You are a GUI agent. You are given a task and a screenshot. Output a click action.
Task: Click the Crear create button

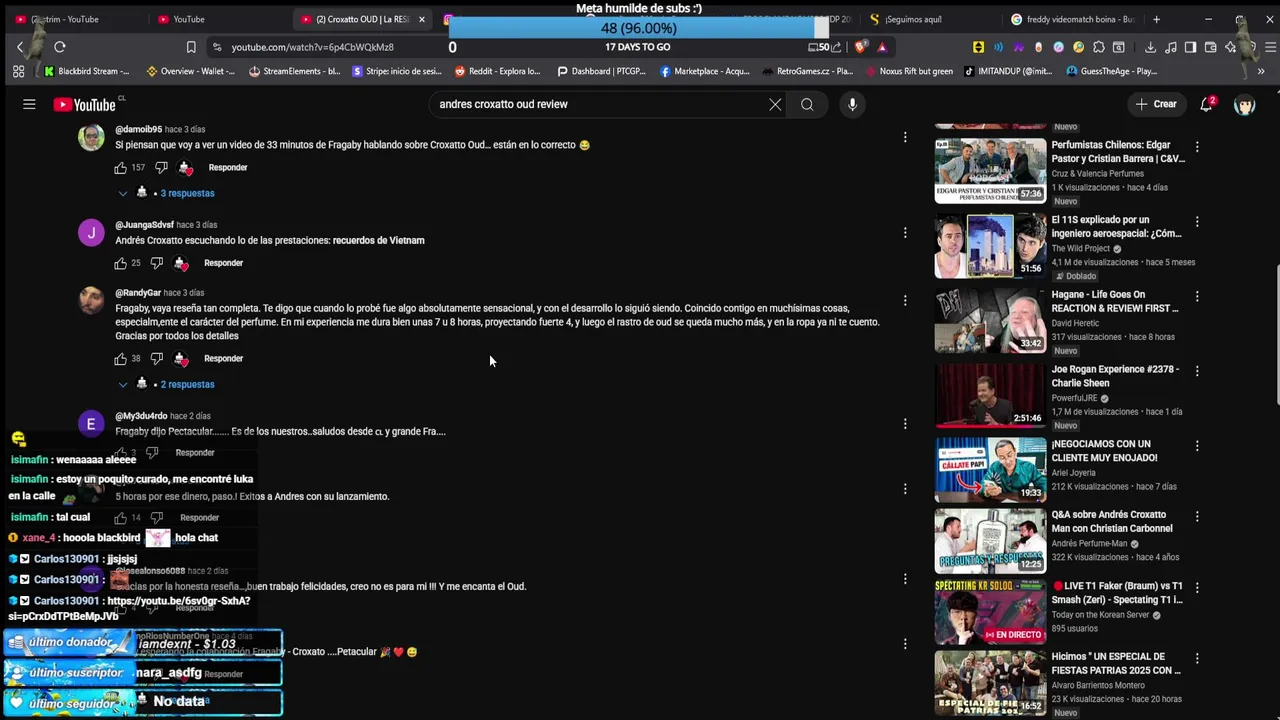pos(1156,104)
